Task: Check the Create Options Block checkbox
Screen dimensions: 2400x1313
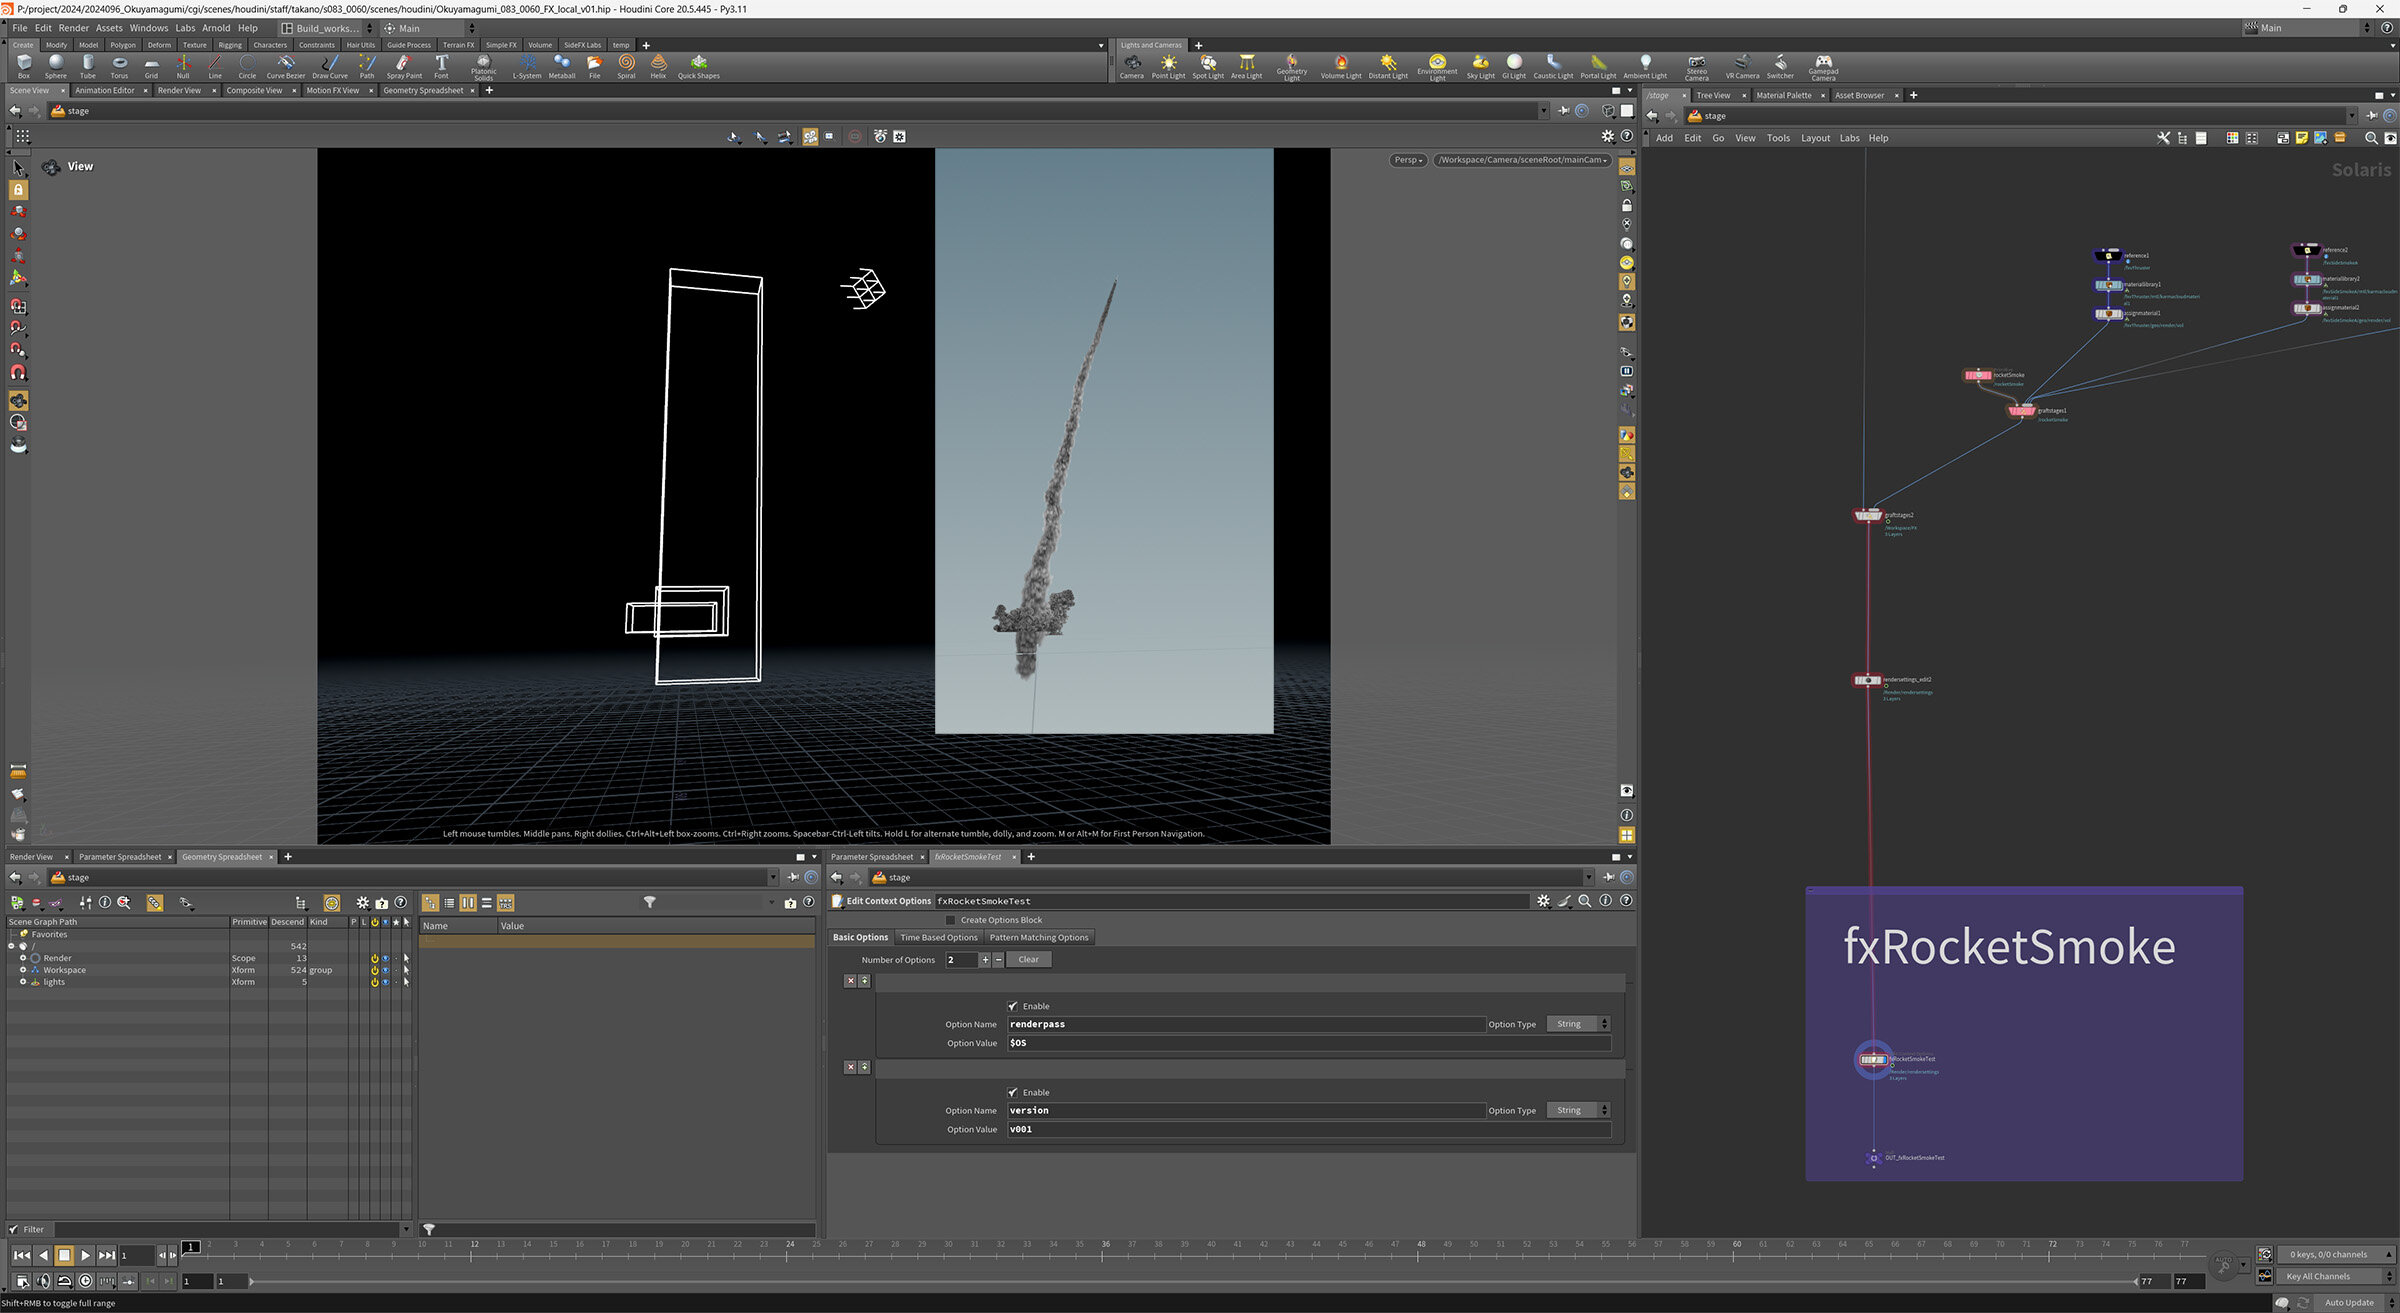Action: [950, 920]
